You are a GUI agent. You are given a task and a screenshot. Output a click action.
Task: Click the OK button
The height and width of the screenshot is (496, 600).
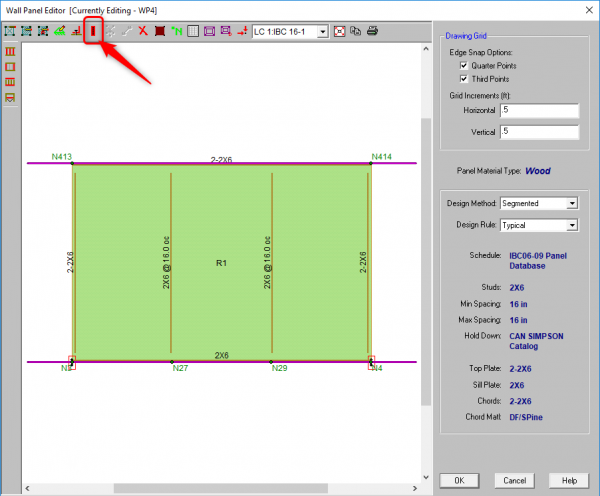coord(459,481)
